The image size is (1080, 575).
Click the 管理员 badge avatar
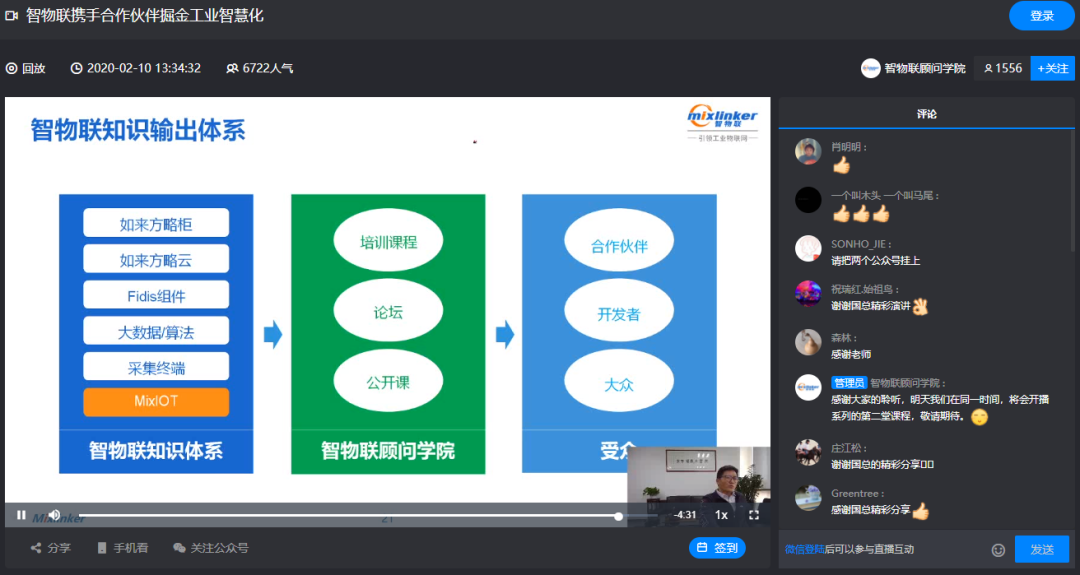pos(808,388)
